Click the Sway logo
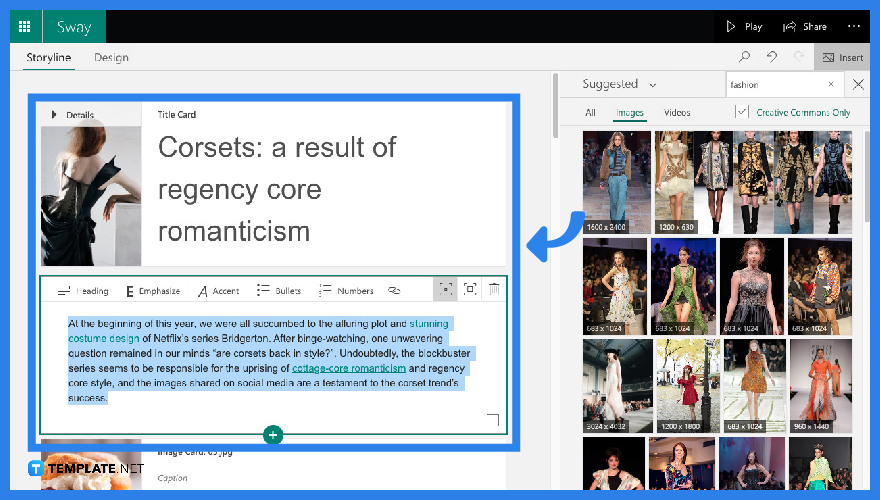 pos(74,26)
